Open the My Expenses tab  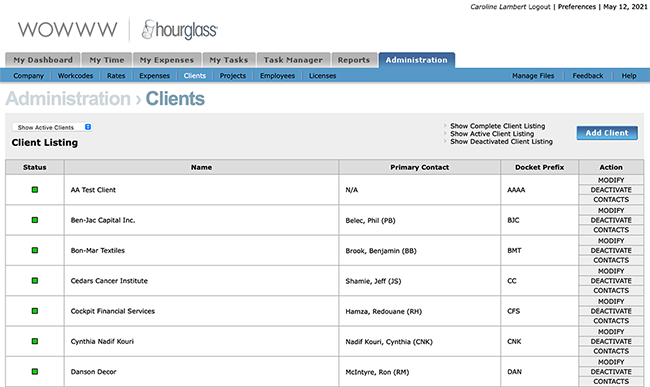coord(167,60)
